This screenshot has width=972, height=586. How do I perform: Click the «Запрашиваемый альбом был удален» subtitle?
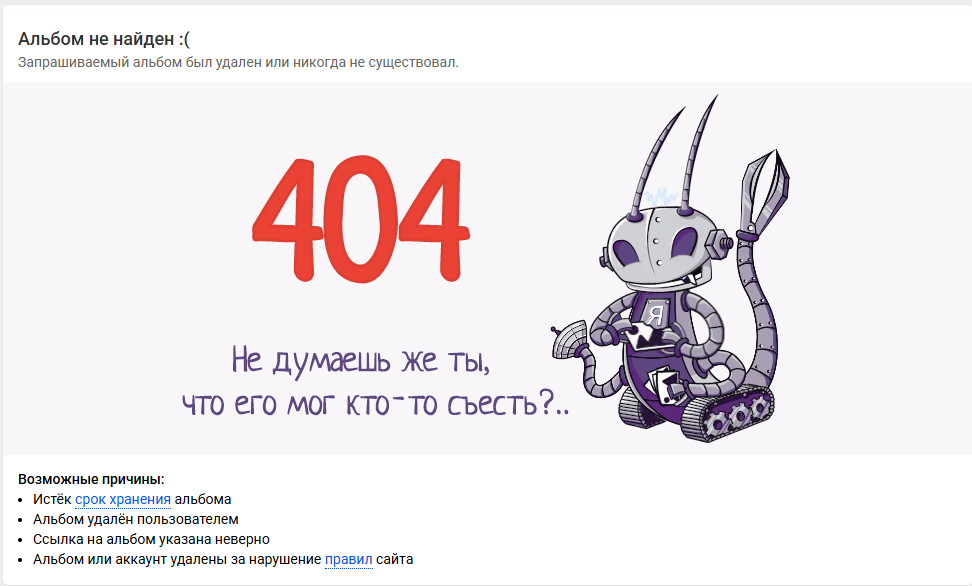239,63
